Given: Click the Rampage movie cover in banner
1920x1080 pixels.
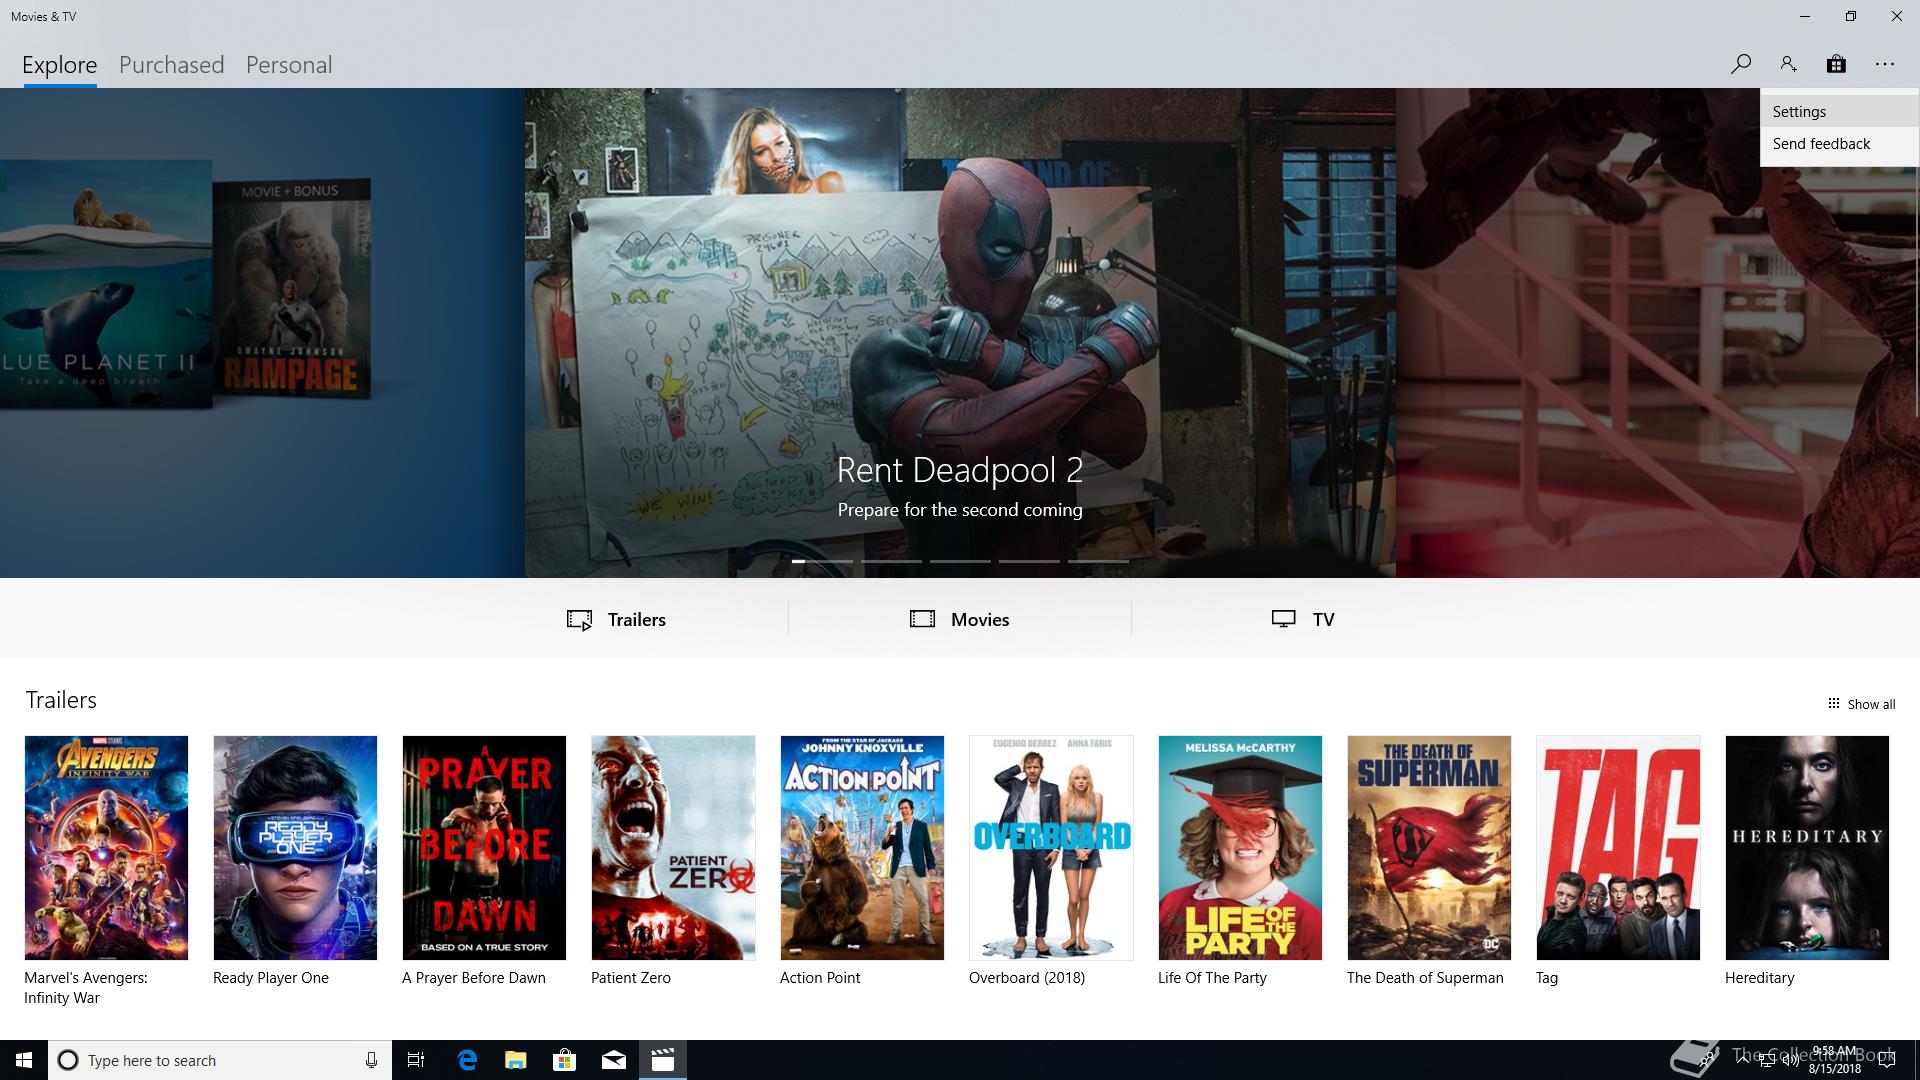Looking at the screenshot, I should pos(292,290).
